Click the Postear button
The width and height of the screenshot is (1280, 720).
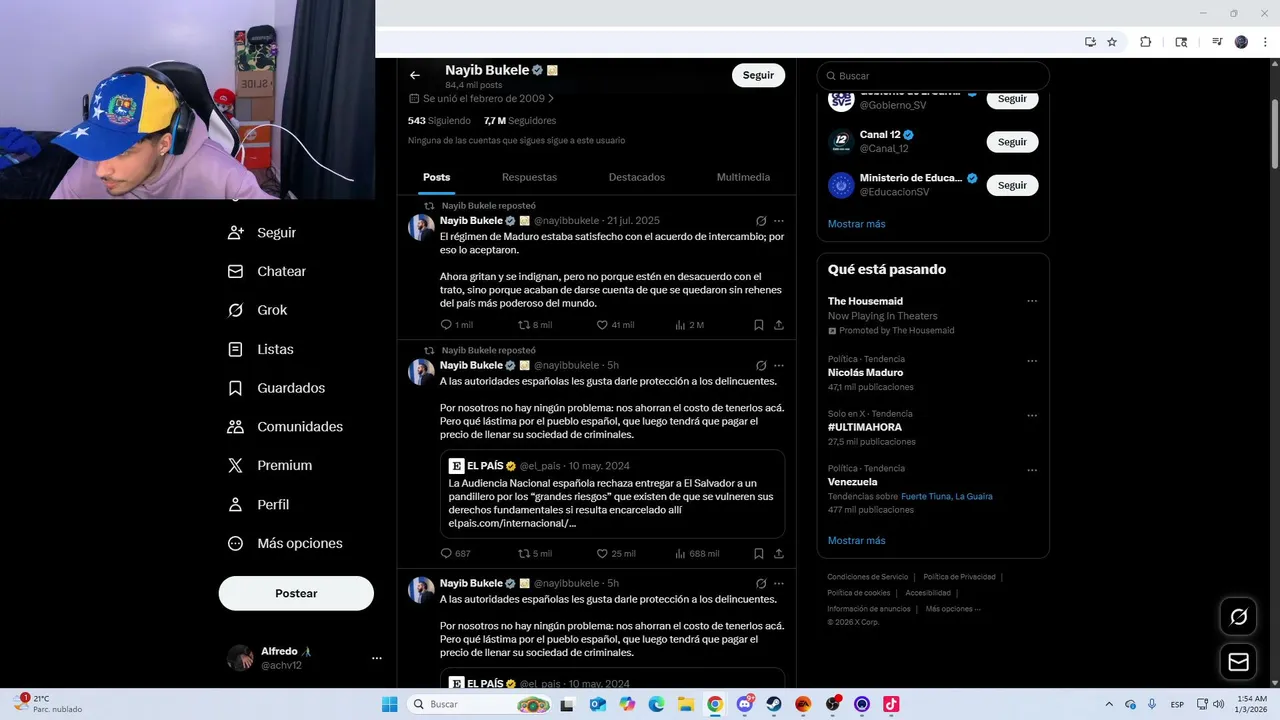tap(296, 593)
